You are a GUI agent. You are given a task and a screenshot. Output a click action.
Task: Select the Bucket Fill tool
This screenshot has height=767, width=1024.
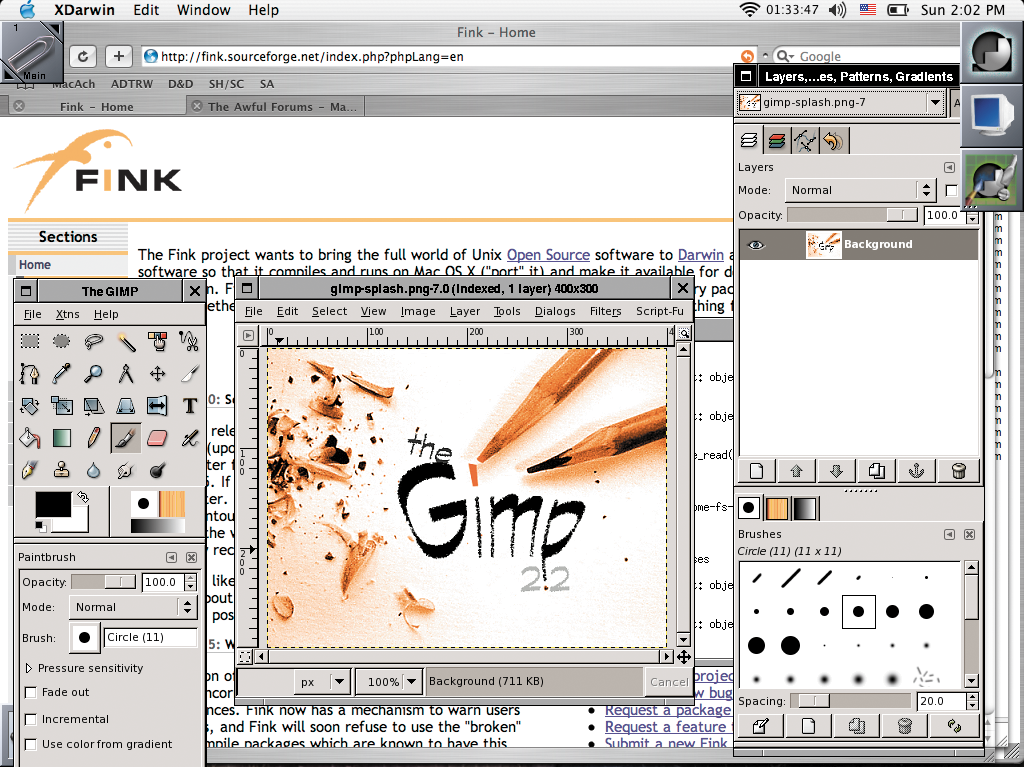pyautogui.click(x=29, y=438)
